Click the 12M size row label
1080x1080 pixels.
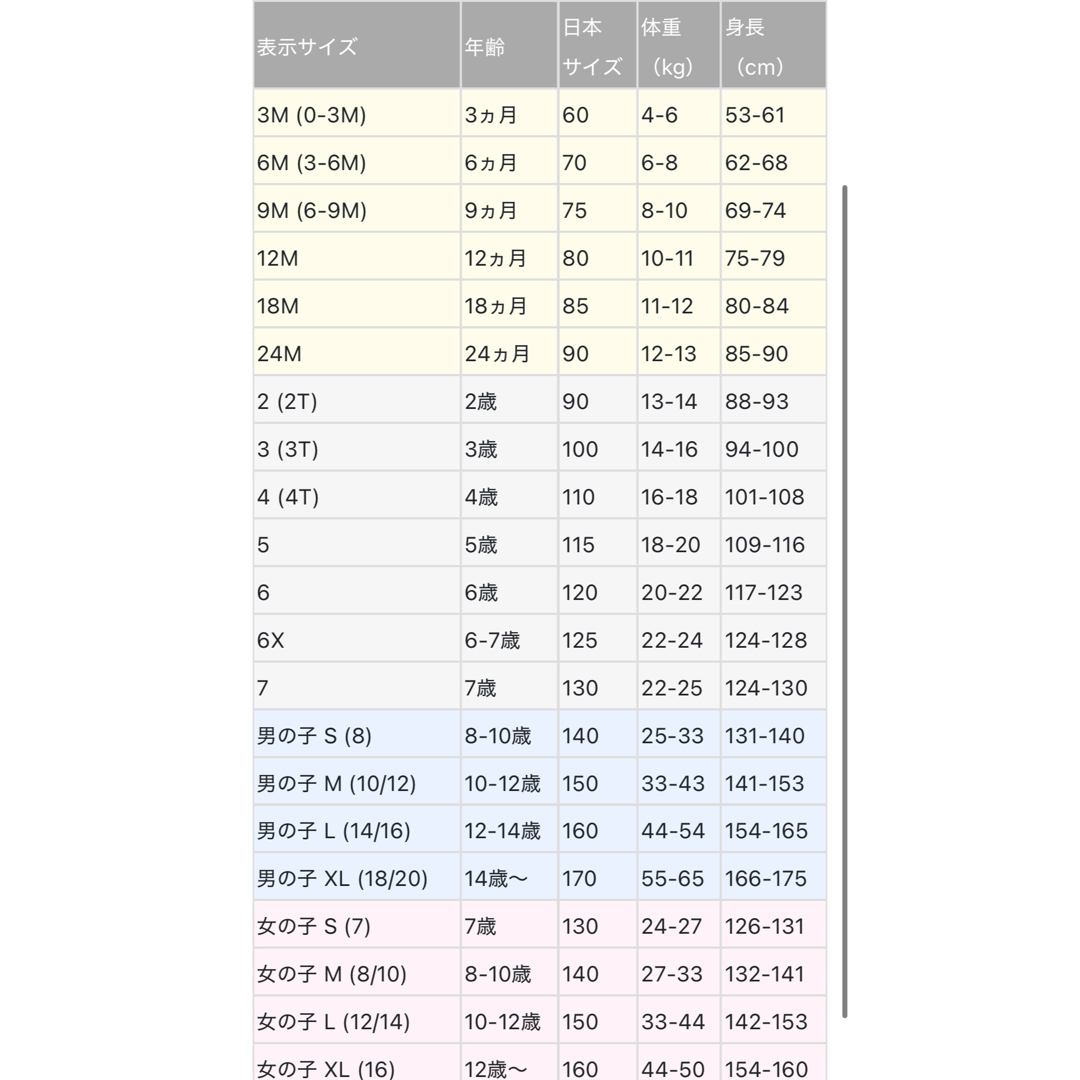(357, 258)
